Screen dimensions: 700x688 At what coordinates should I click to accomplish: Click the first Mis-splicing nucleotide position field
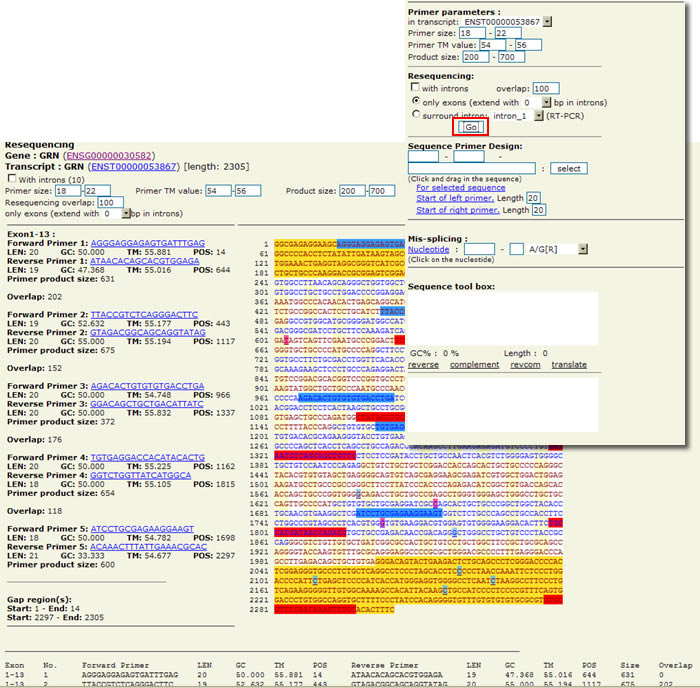[479, 249]
